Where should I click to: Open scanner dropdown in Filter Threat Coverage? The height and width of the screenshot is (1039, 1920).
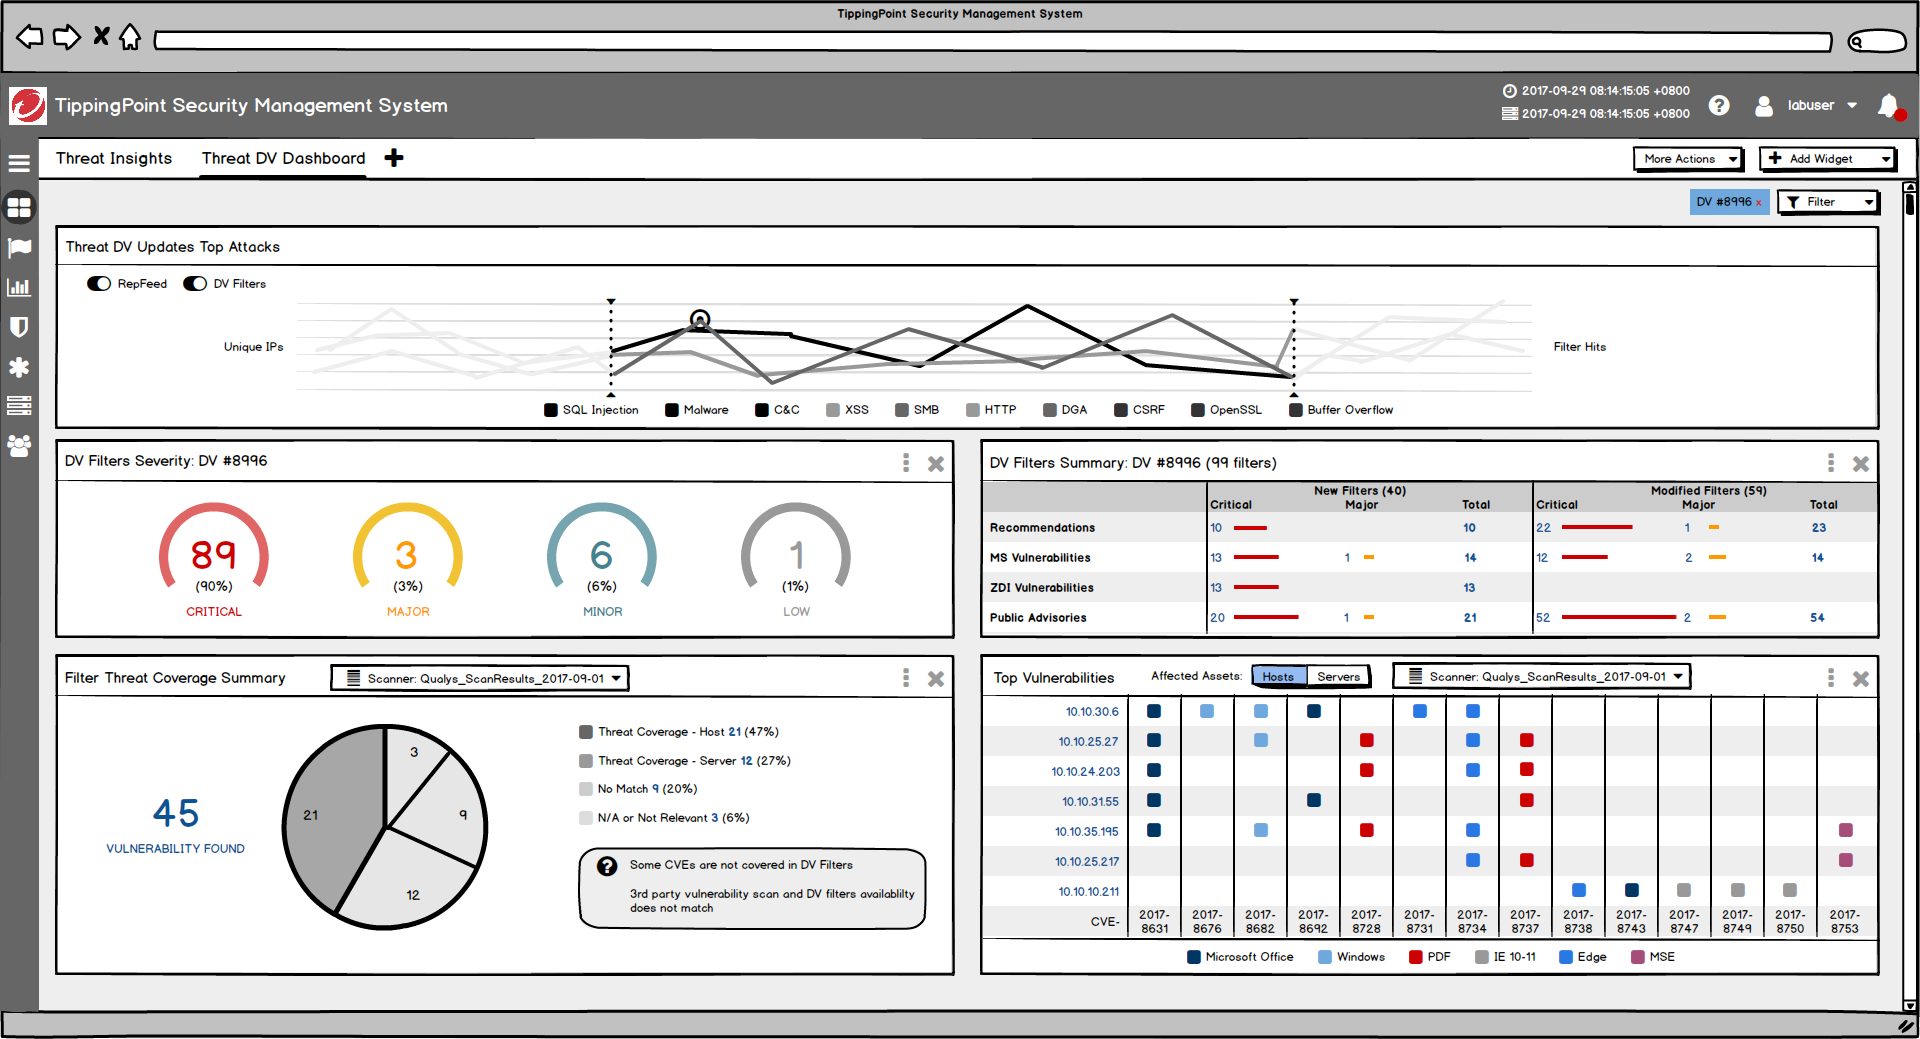click(480, 678)
